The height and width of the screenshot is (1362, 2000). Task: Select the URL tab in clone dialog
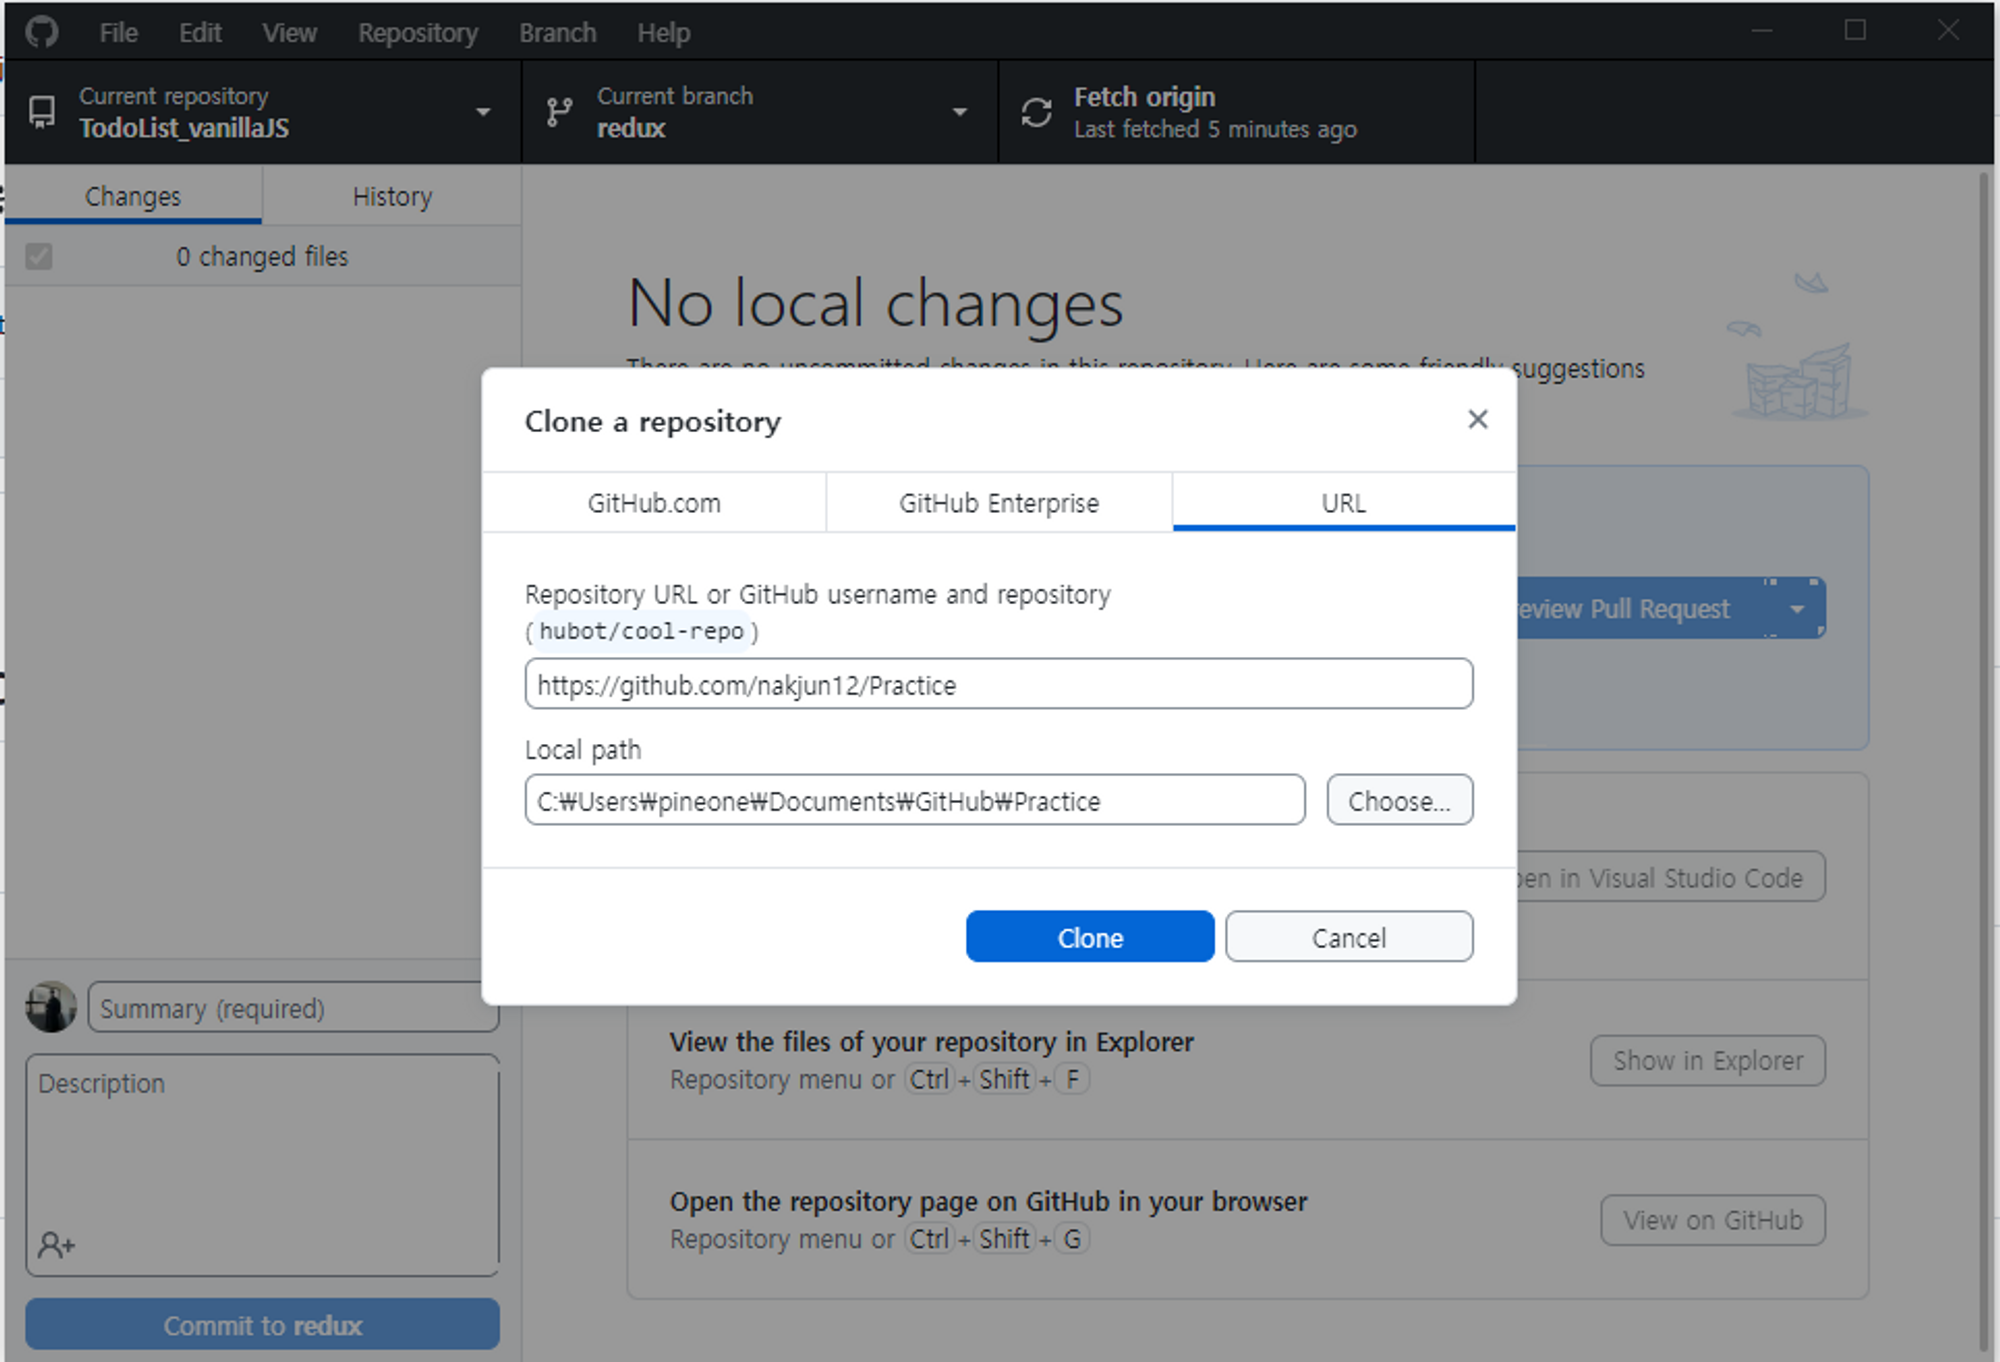[1344, 503]
